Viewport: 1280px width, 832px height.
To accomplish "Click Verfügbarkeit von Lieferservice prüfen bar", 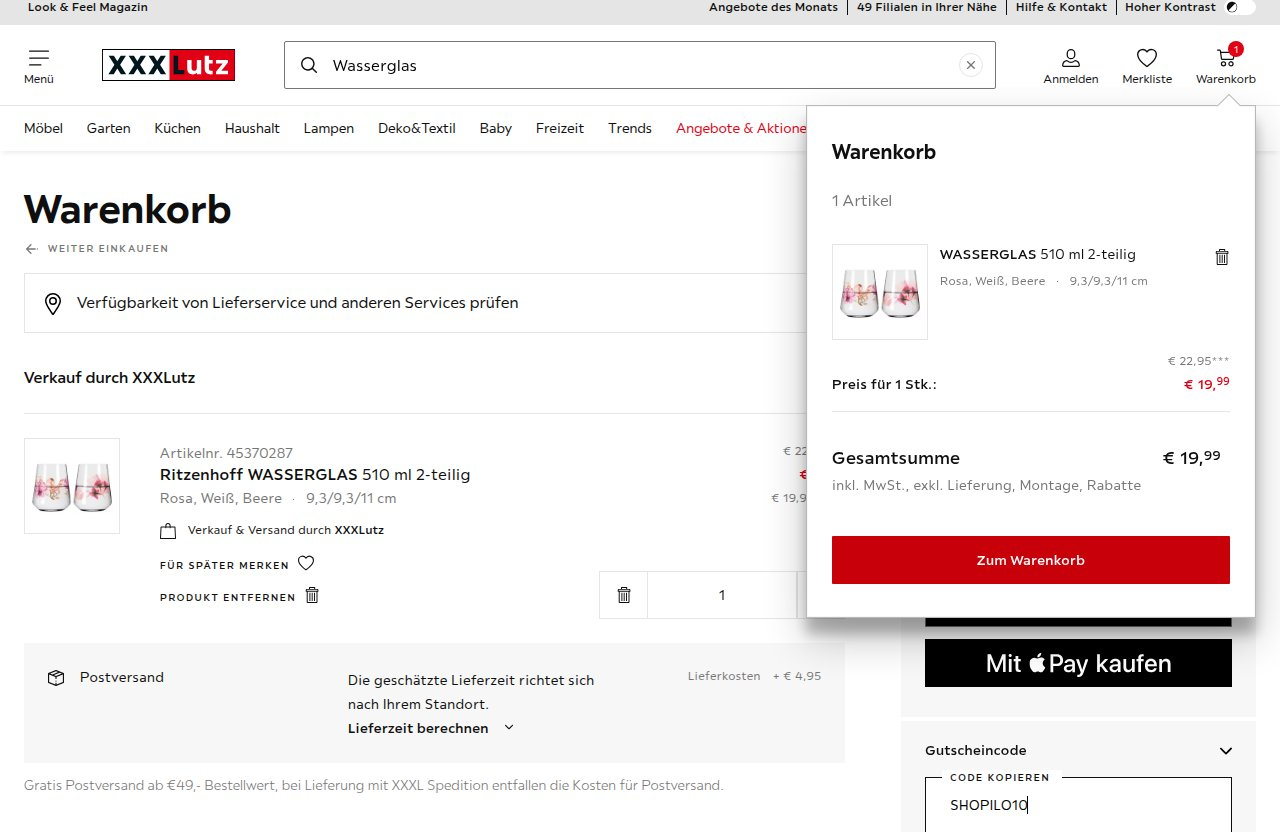I will (x=415, y=303).
